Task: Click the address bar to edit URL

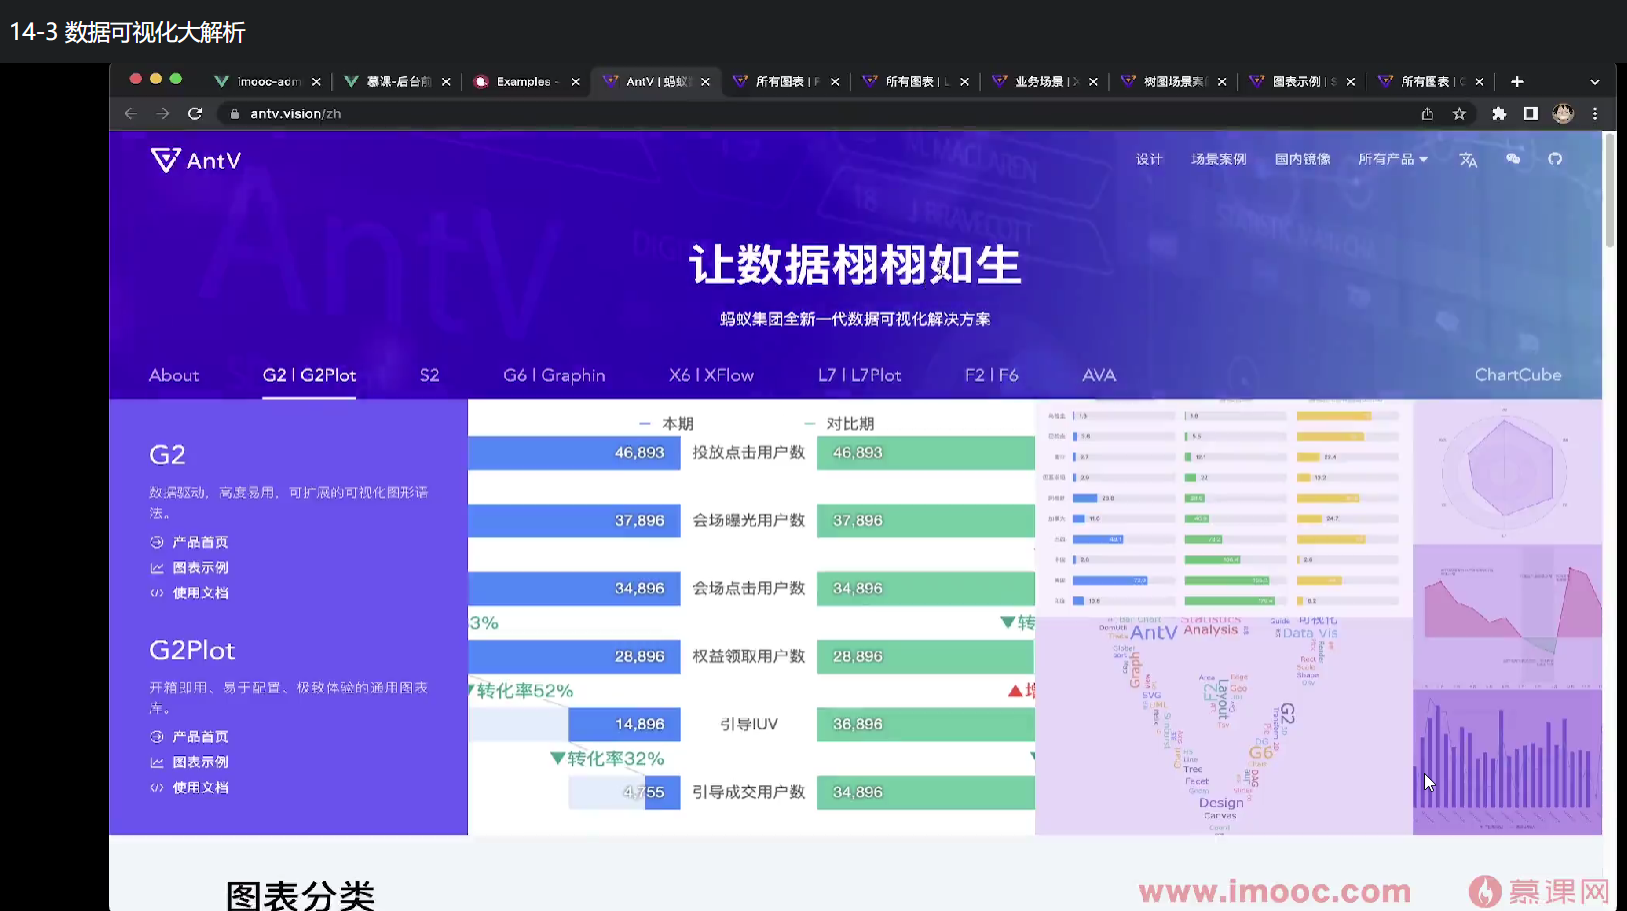Action: (x=700, y=113)
